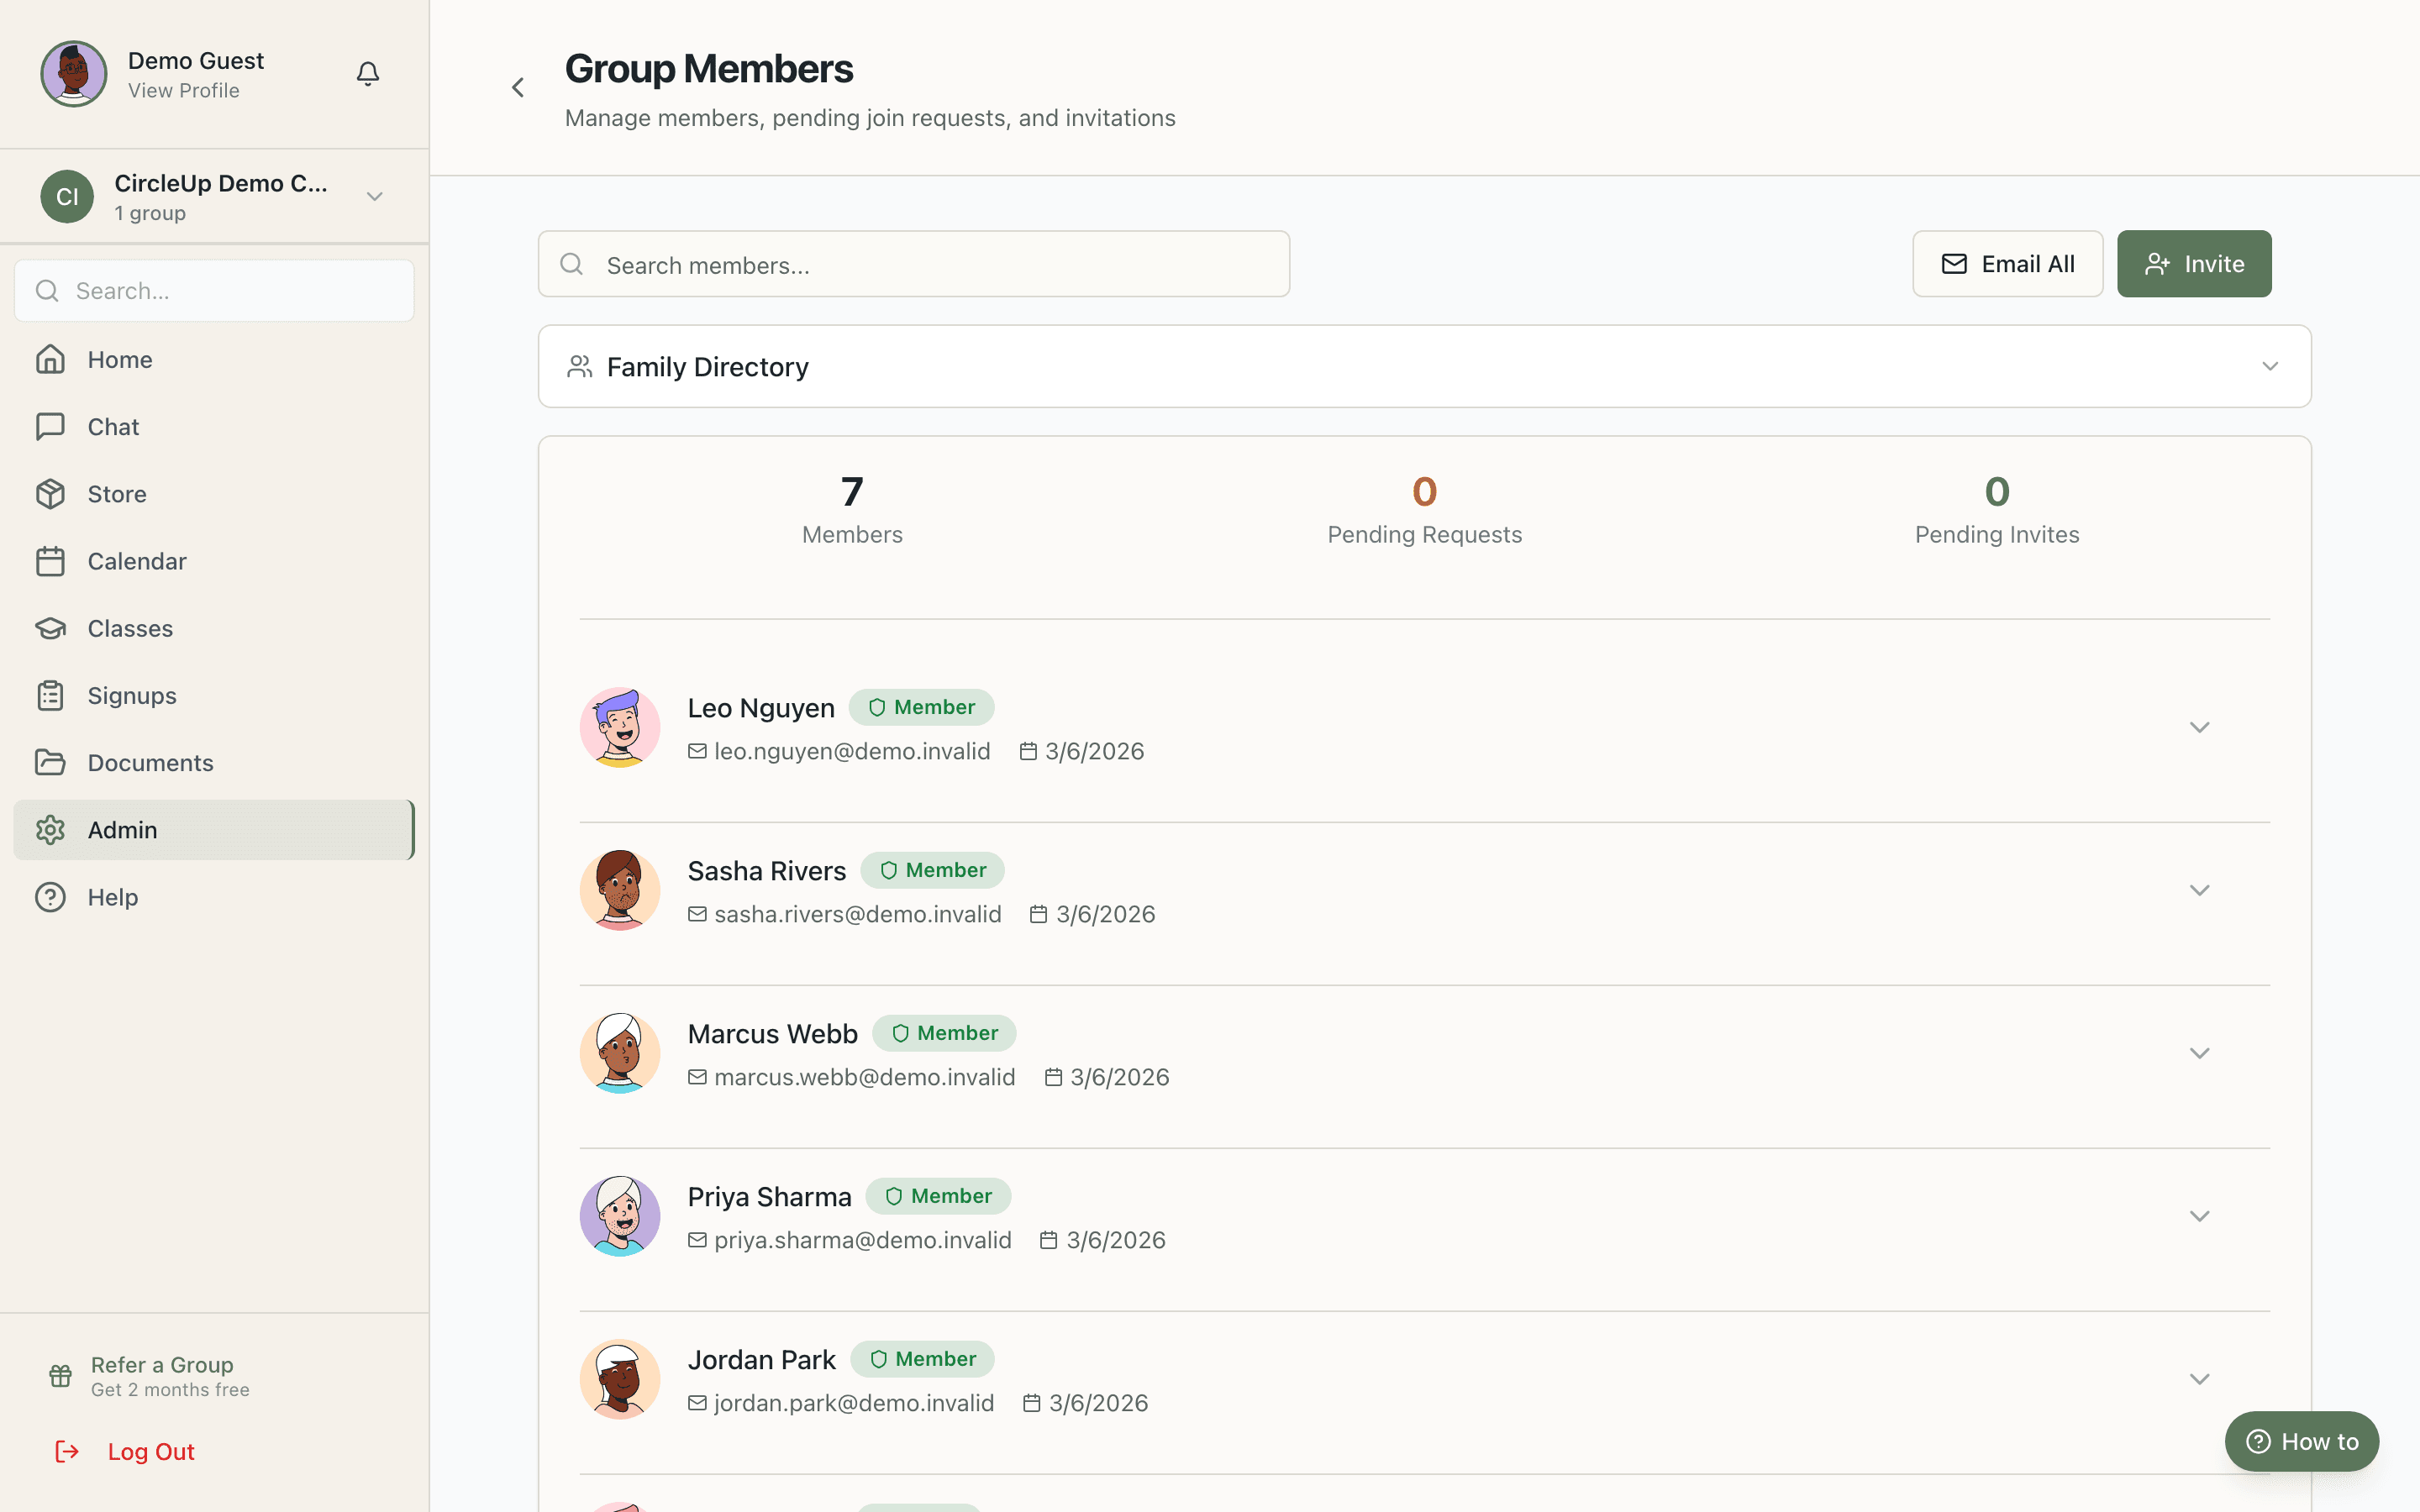Click the jordan.park@demo.invalid email
This screenshot has width=2420, height=1512.
click(854, 1403)
